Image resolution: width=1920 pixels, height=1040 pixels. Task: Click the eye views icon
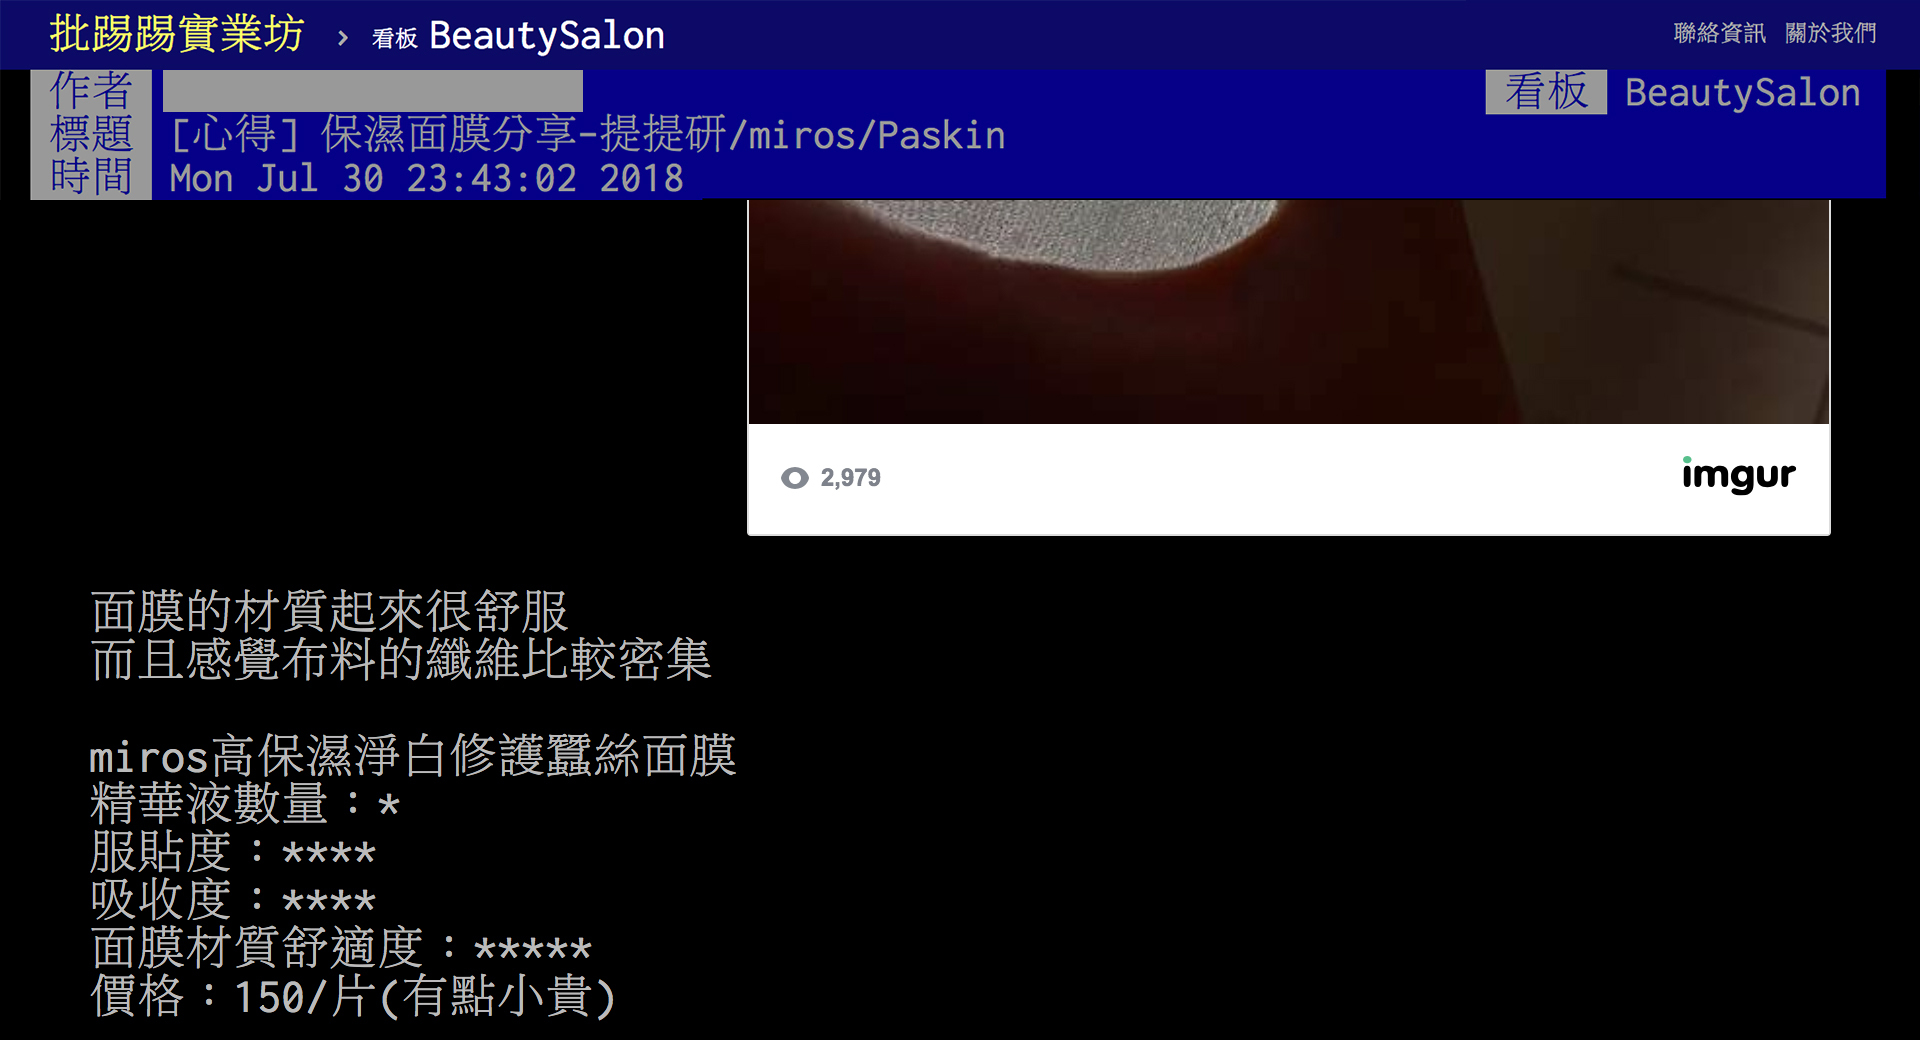tap(795, 478)
